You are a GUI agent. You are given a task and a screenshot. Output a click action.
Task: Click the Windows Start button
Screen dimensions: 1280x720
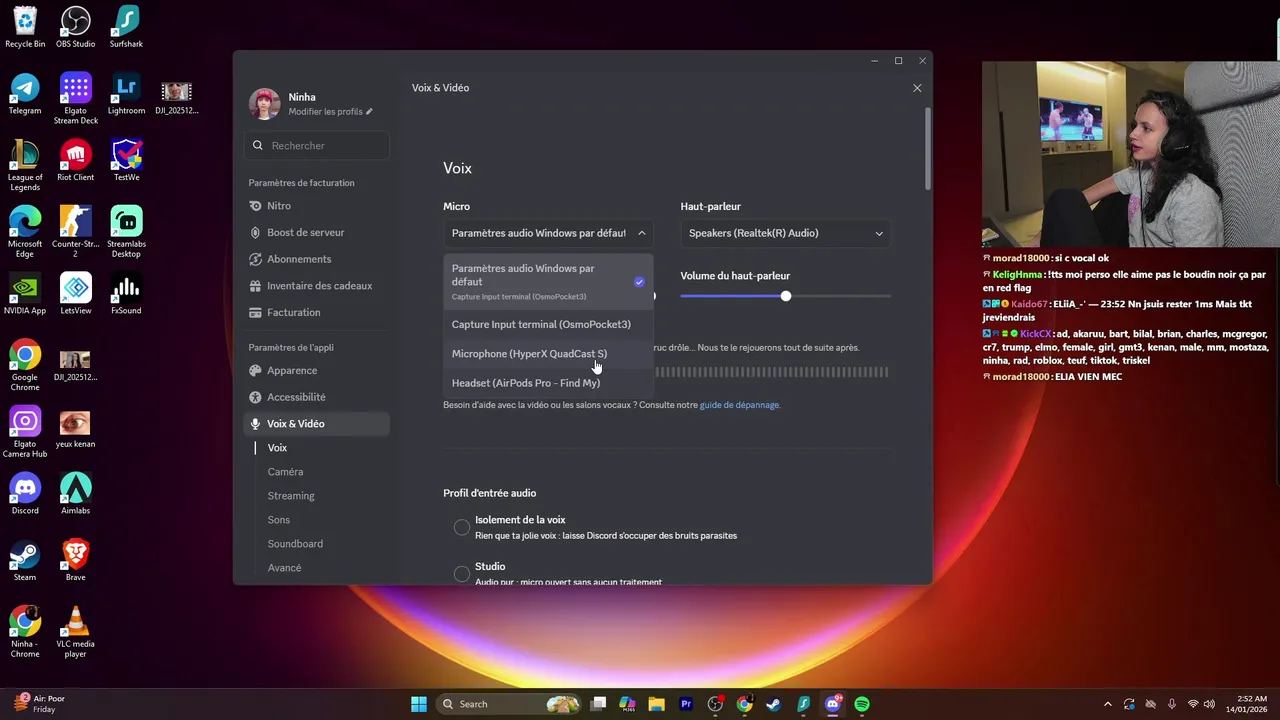[x=419, y=704]
